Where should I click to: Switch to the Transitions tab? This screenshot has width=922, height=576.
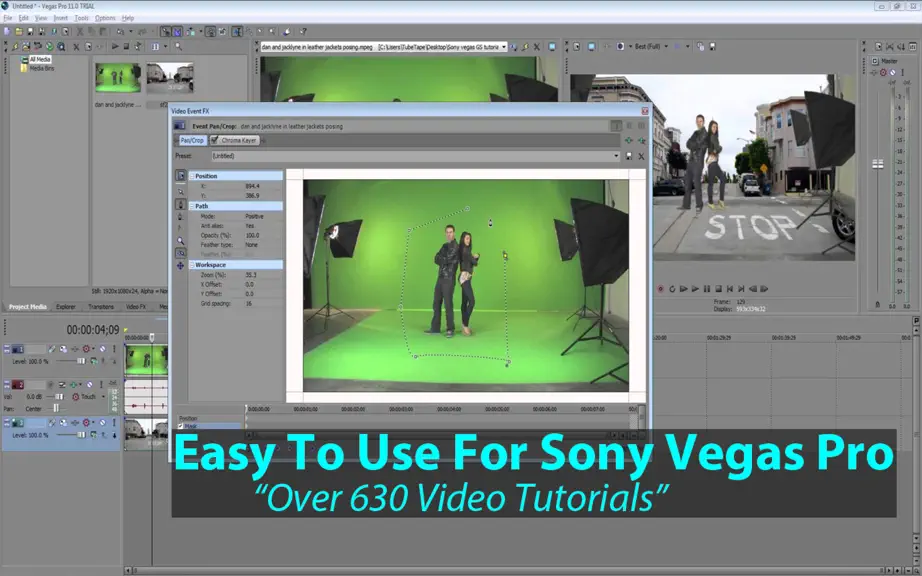click(101, 307)
